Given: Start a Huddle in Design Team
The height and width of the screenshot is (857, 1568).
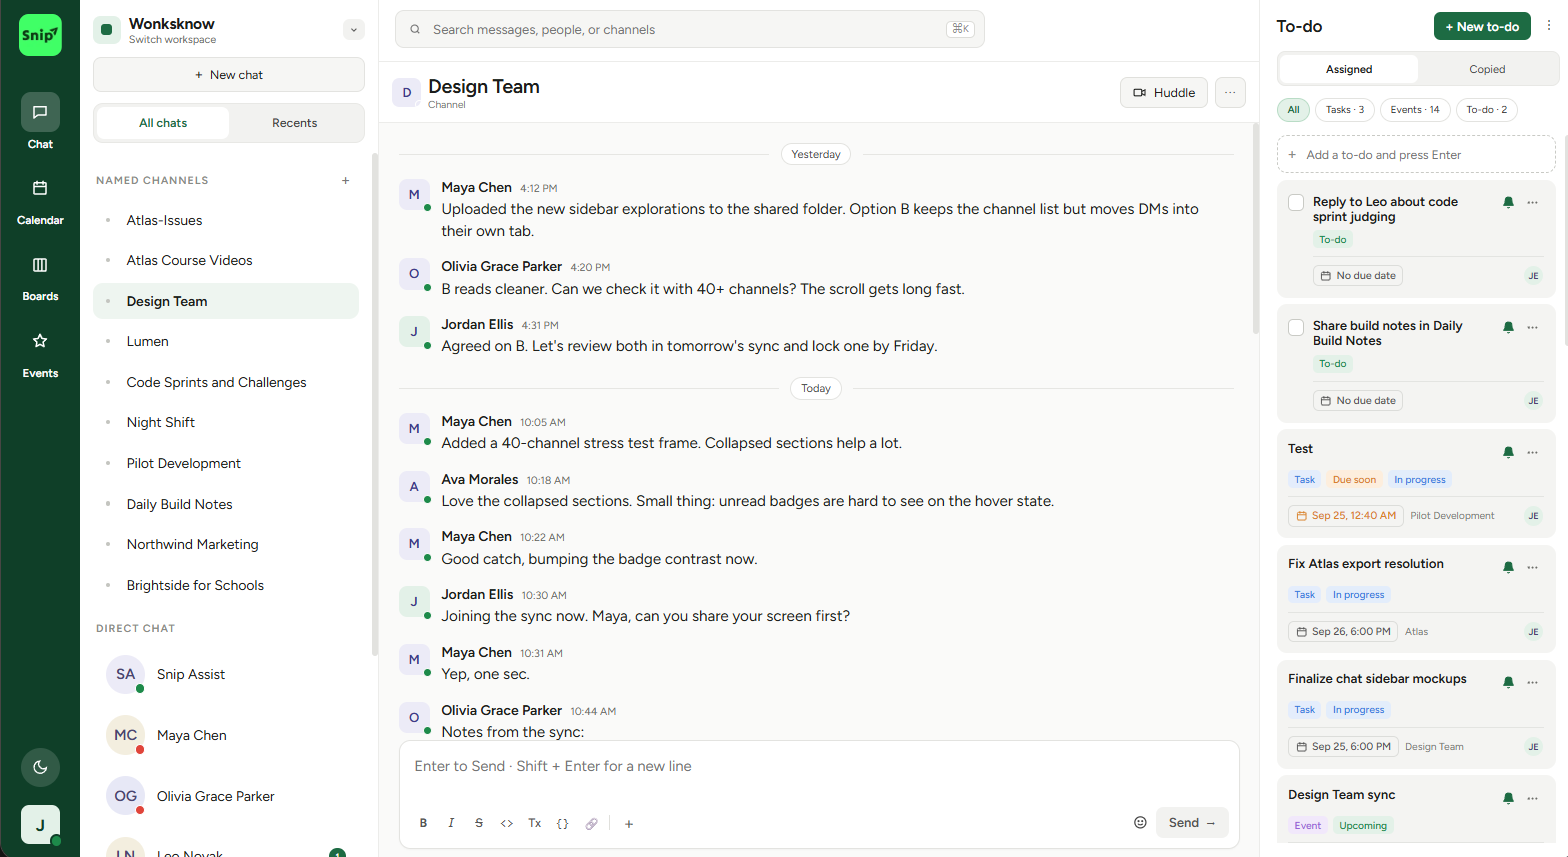Looking at the screenshot, I should coord(1164,93).
